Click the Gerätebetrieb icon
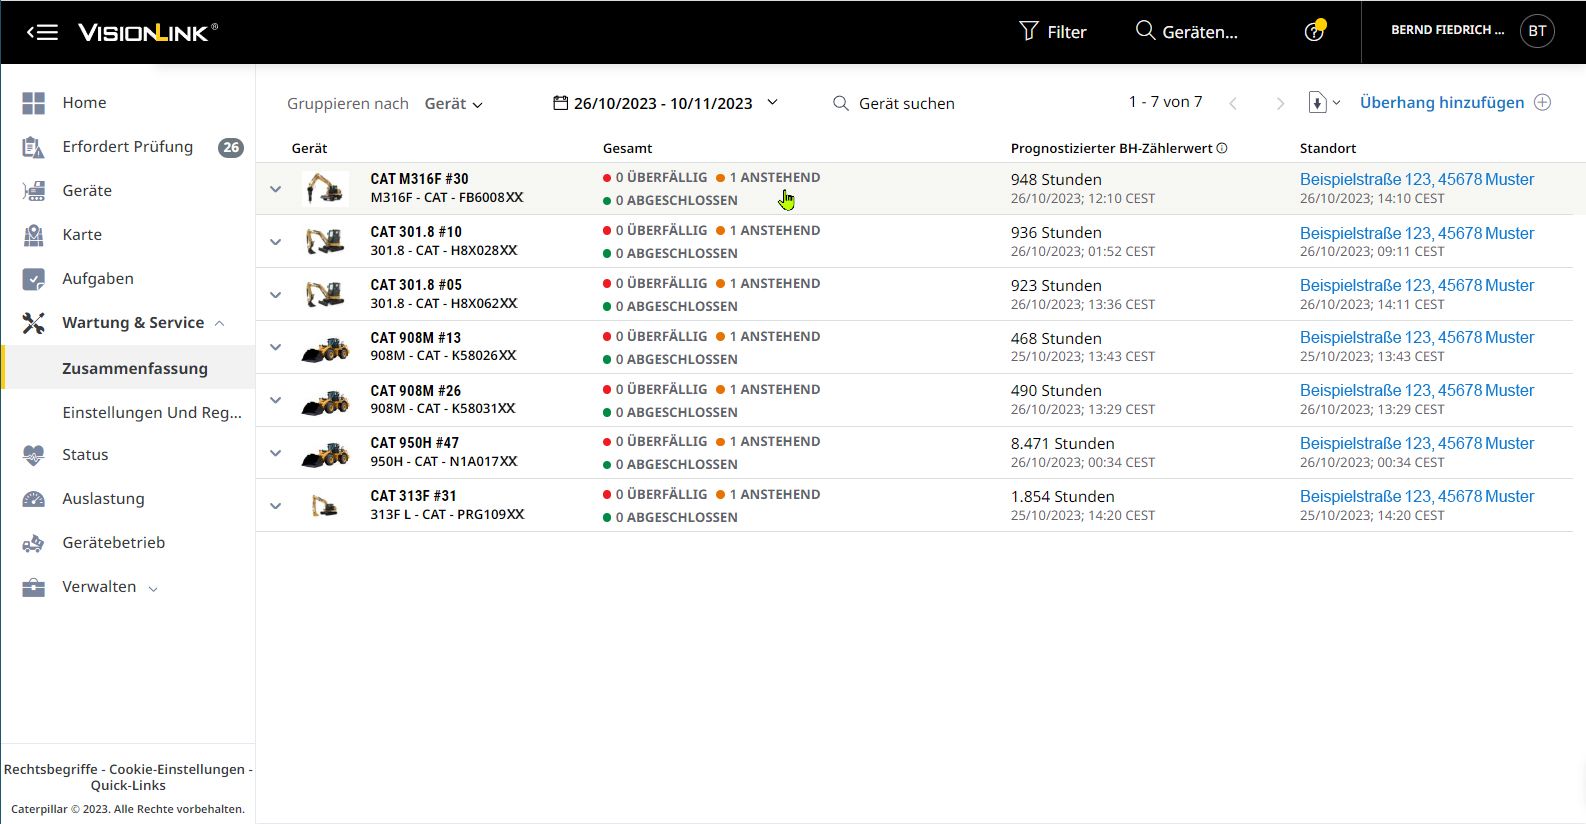The width and height of the screenshot is (1586, 824). (x=34, y=543)
